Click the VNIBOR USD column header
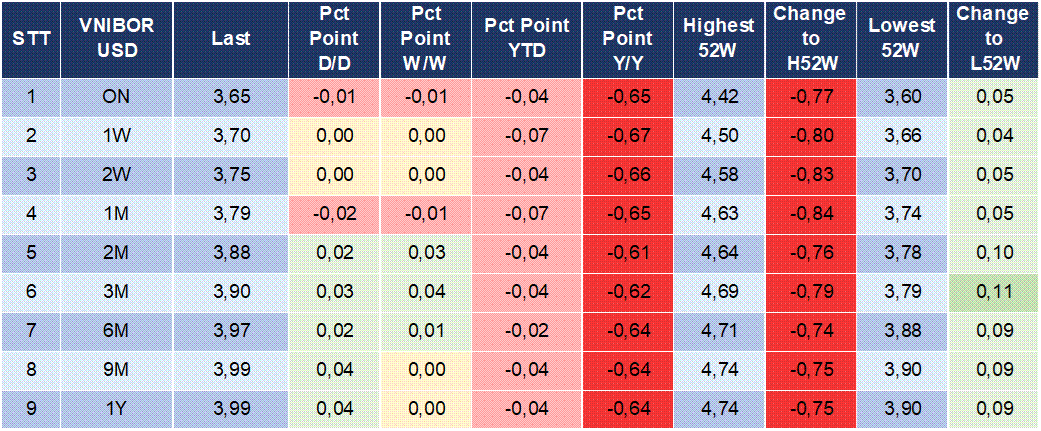Viewport: 1041px width, 431px height. click(117, 39)
